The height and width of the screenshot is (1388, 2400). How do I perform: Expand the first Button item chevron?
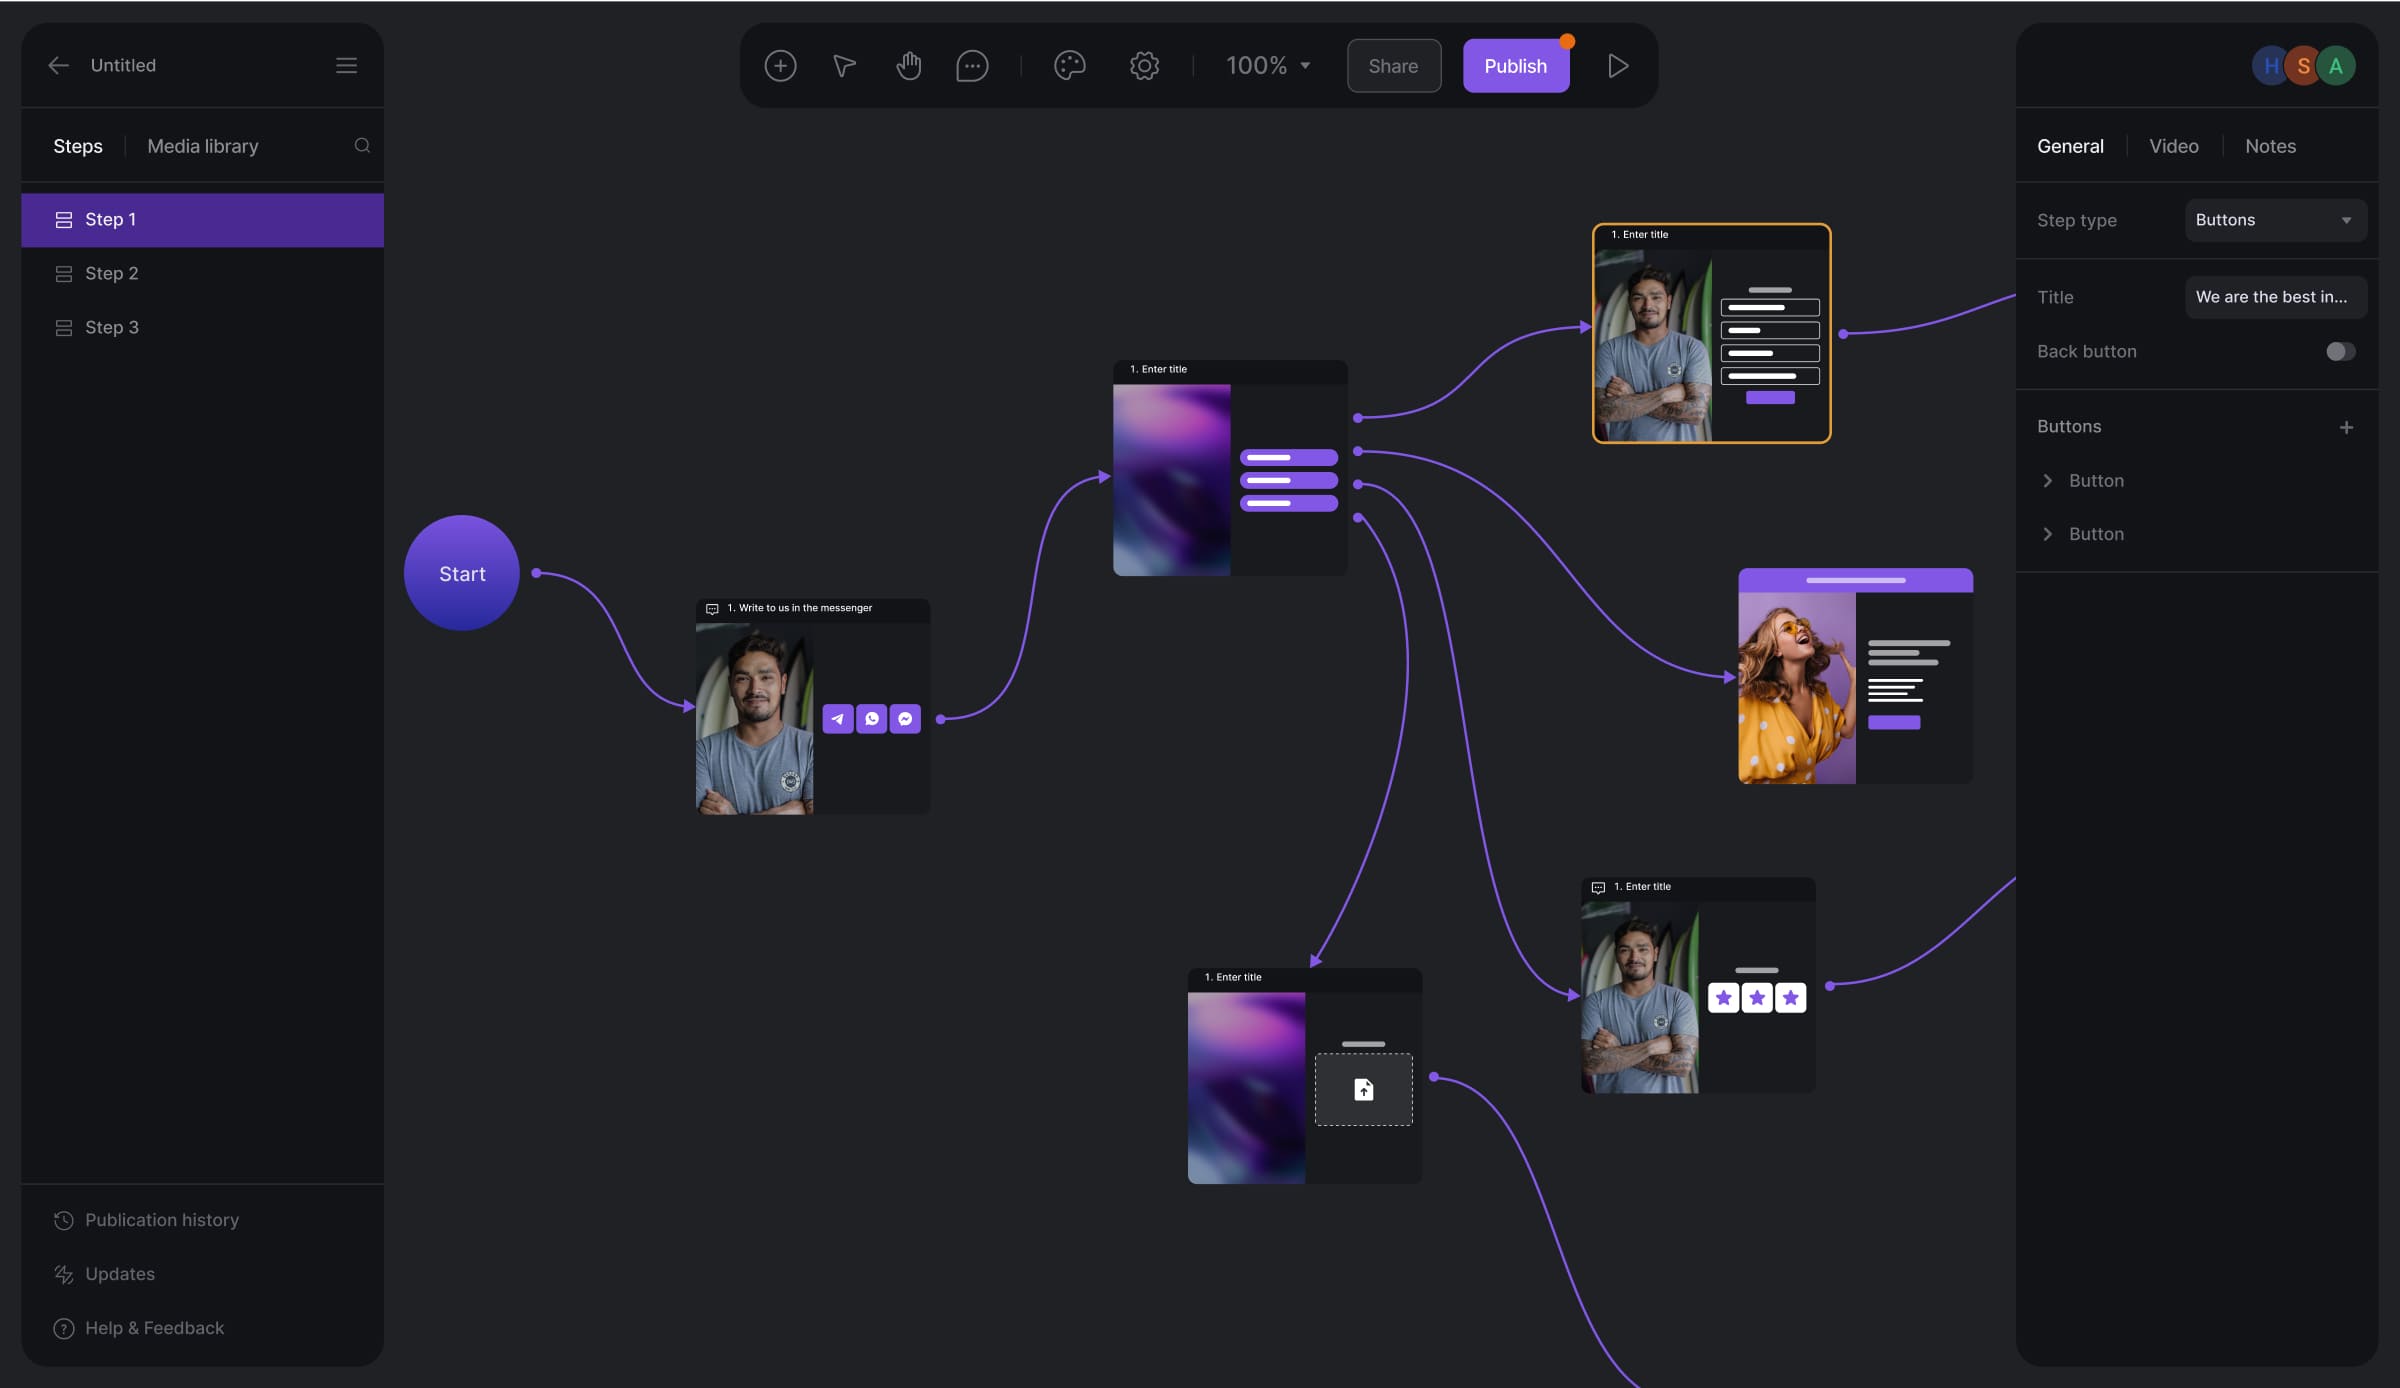tap(2047, 481)
